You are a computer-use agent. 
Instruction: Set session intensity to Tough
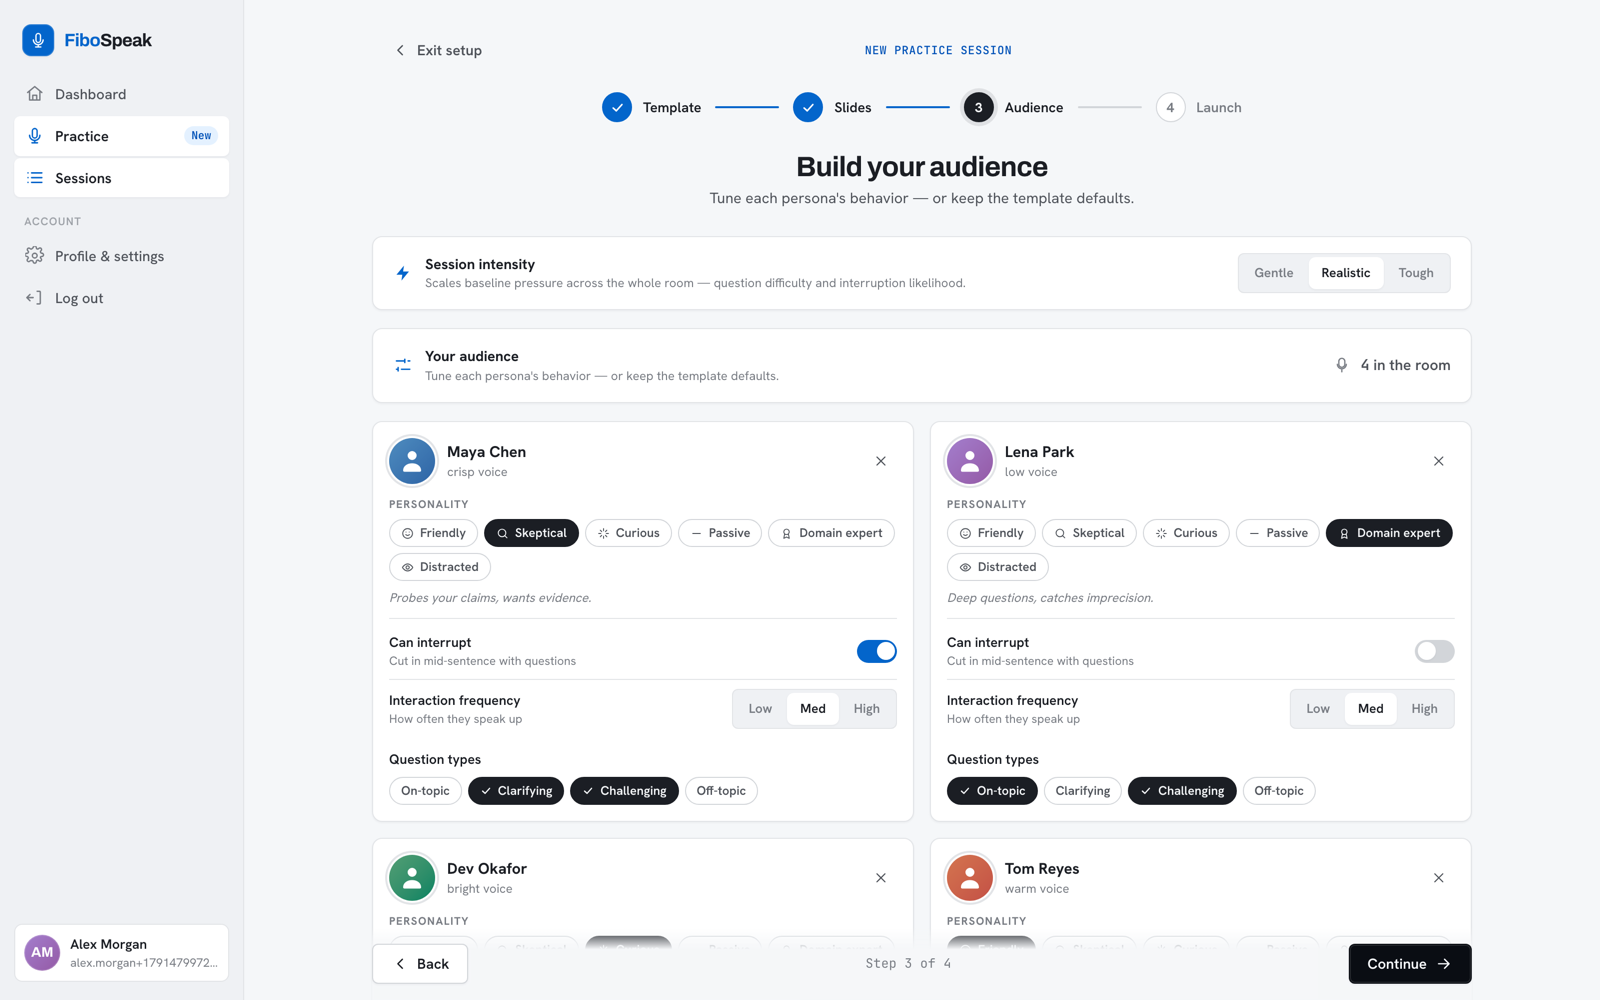(1416, 273)
